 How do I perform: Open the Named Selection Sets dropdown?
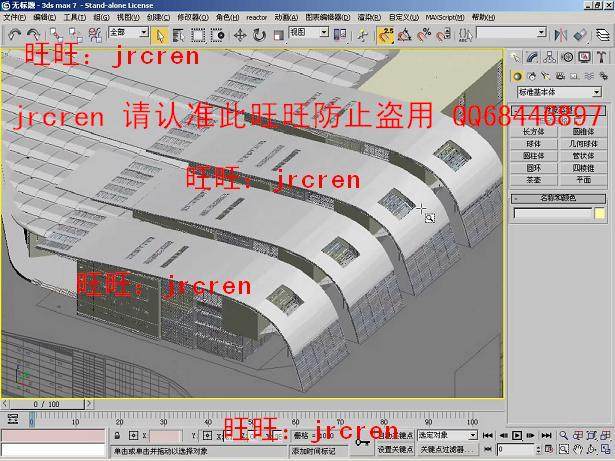click(511, 33)
